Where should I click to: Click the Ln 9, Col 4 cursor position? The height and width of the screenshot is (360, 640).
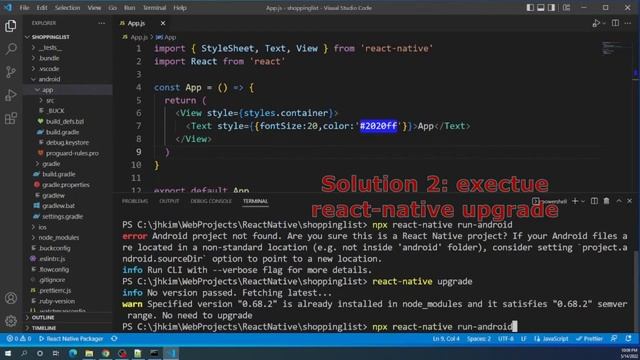click(x=446, y=339)
